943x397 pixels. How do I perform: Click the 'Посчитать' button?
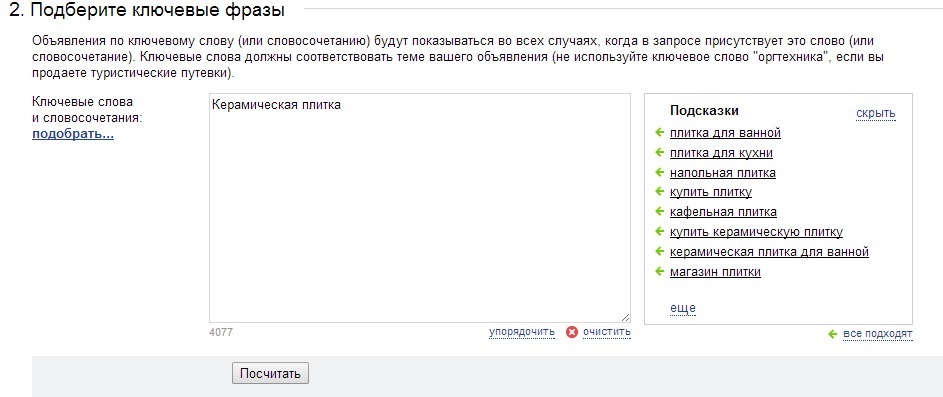click(271, 373)
